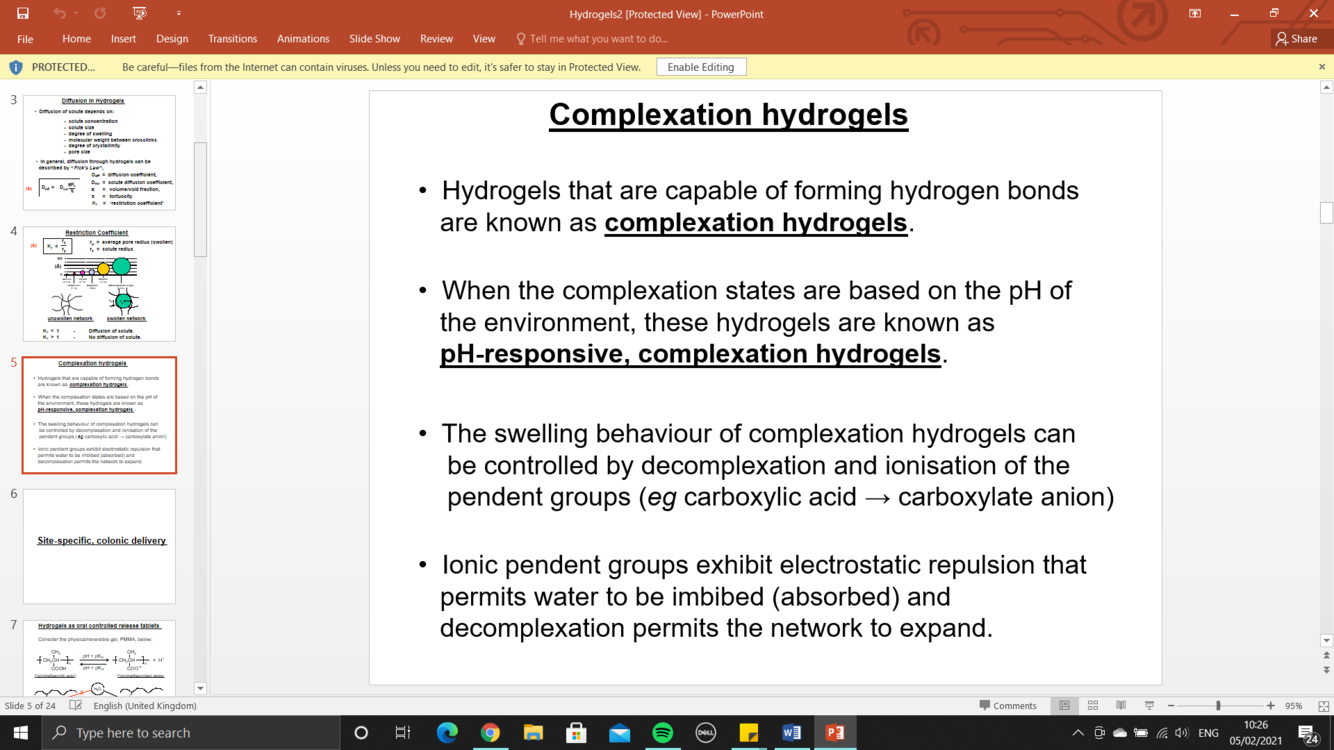This screenshot has width=1334, height=750.
Task: Switch to Word in taskbar
Action: 791,733
